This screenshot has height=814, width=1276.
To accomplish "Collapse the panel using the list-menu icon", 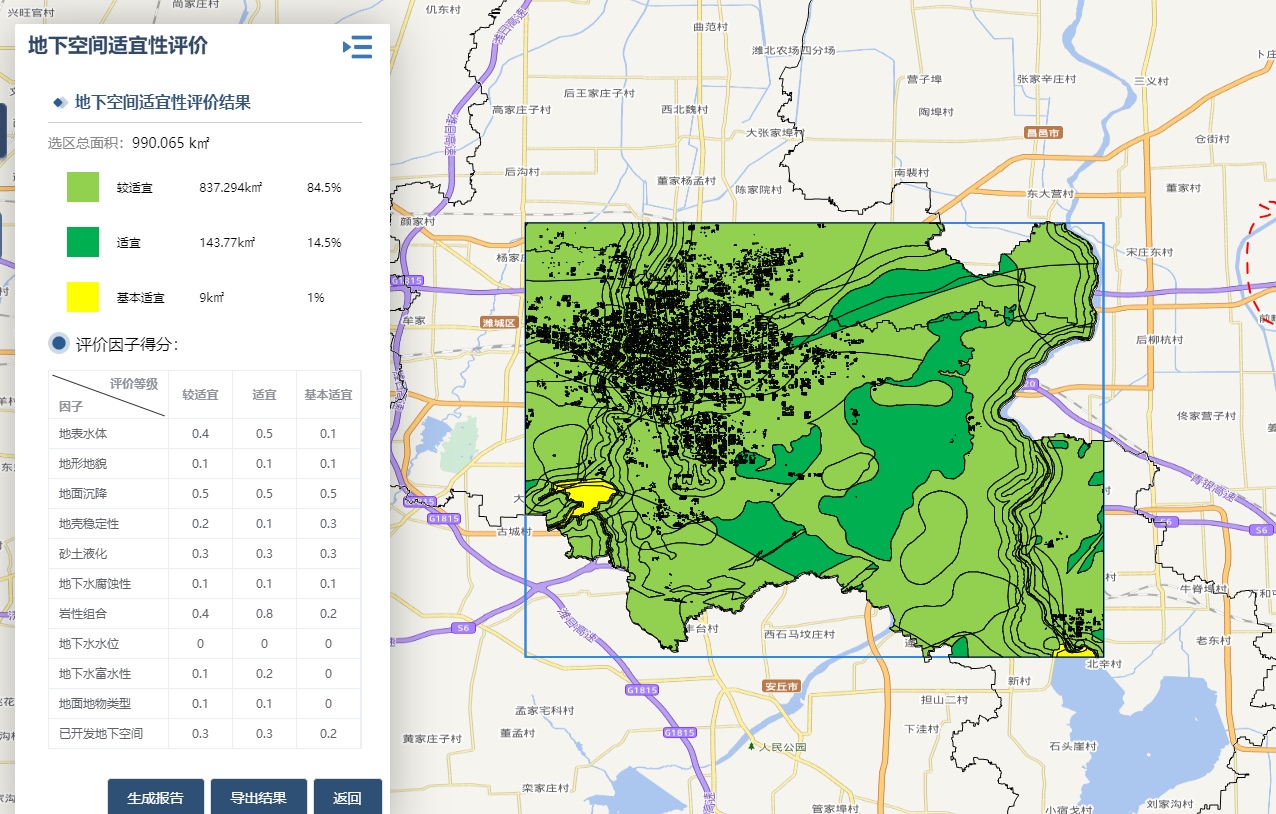I will (357, 47).
